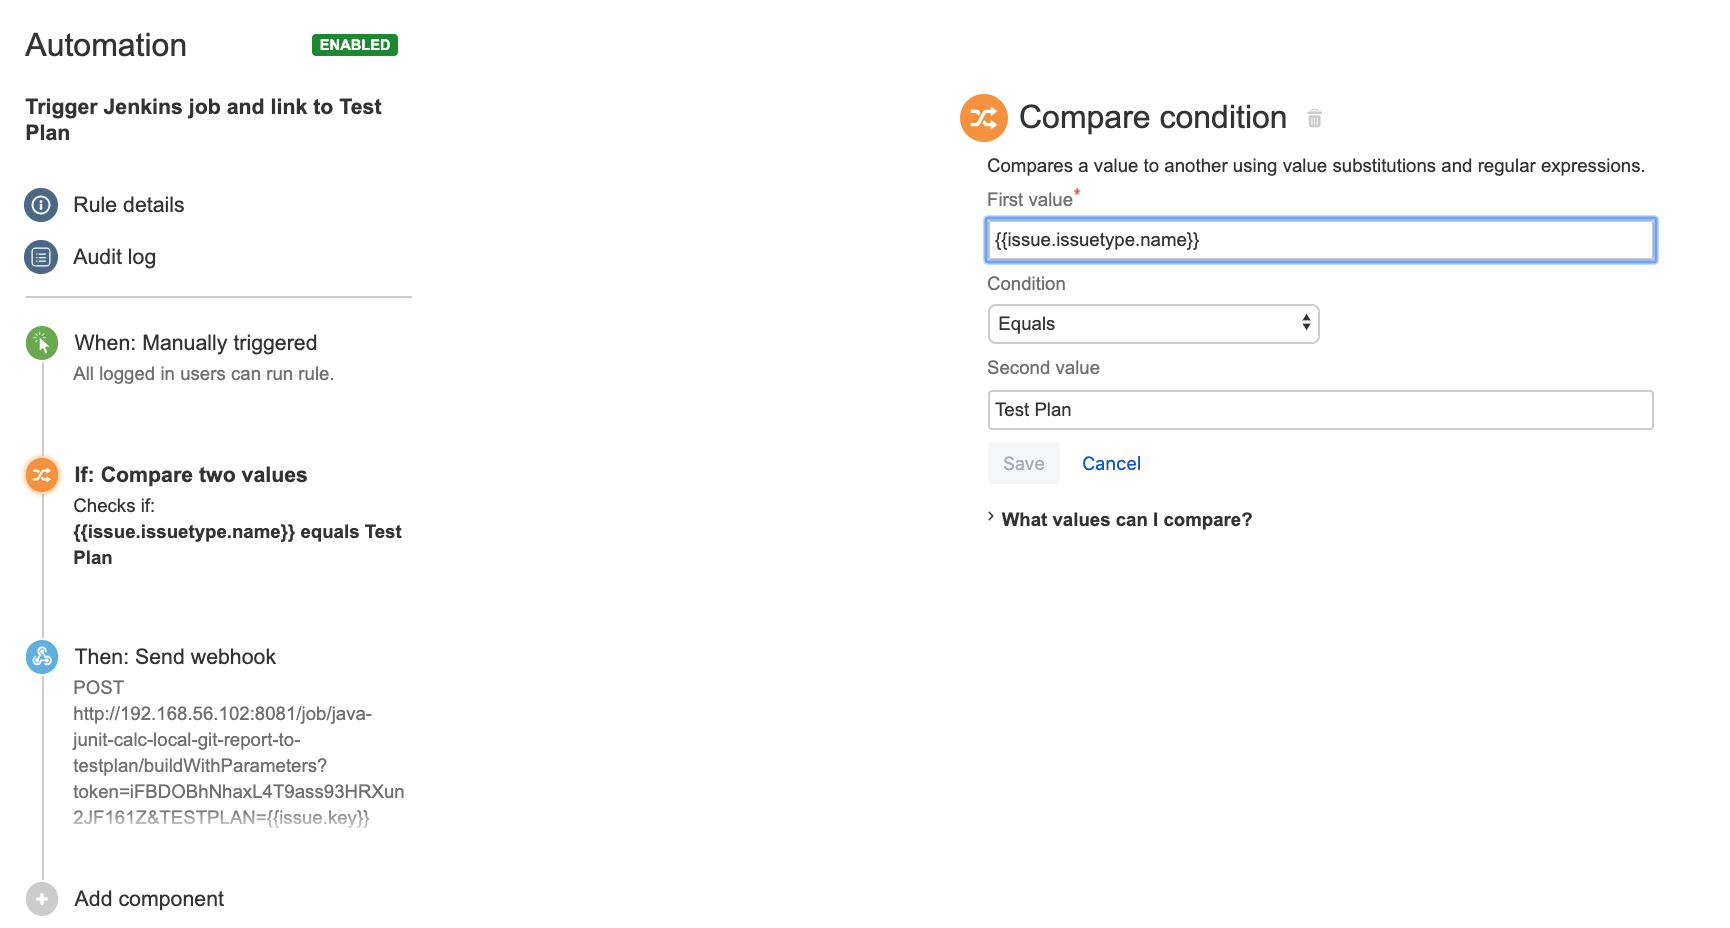
Task: Select the blue Send webhook icon
Action: tap(42, 657)
